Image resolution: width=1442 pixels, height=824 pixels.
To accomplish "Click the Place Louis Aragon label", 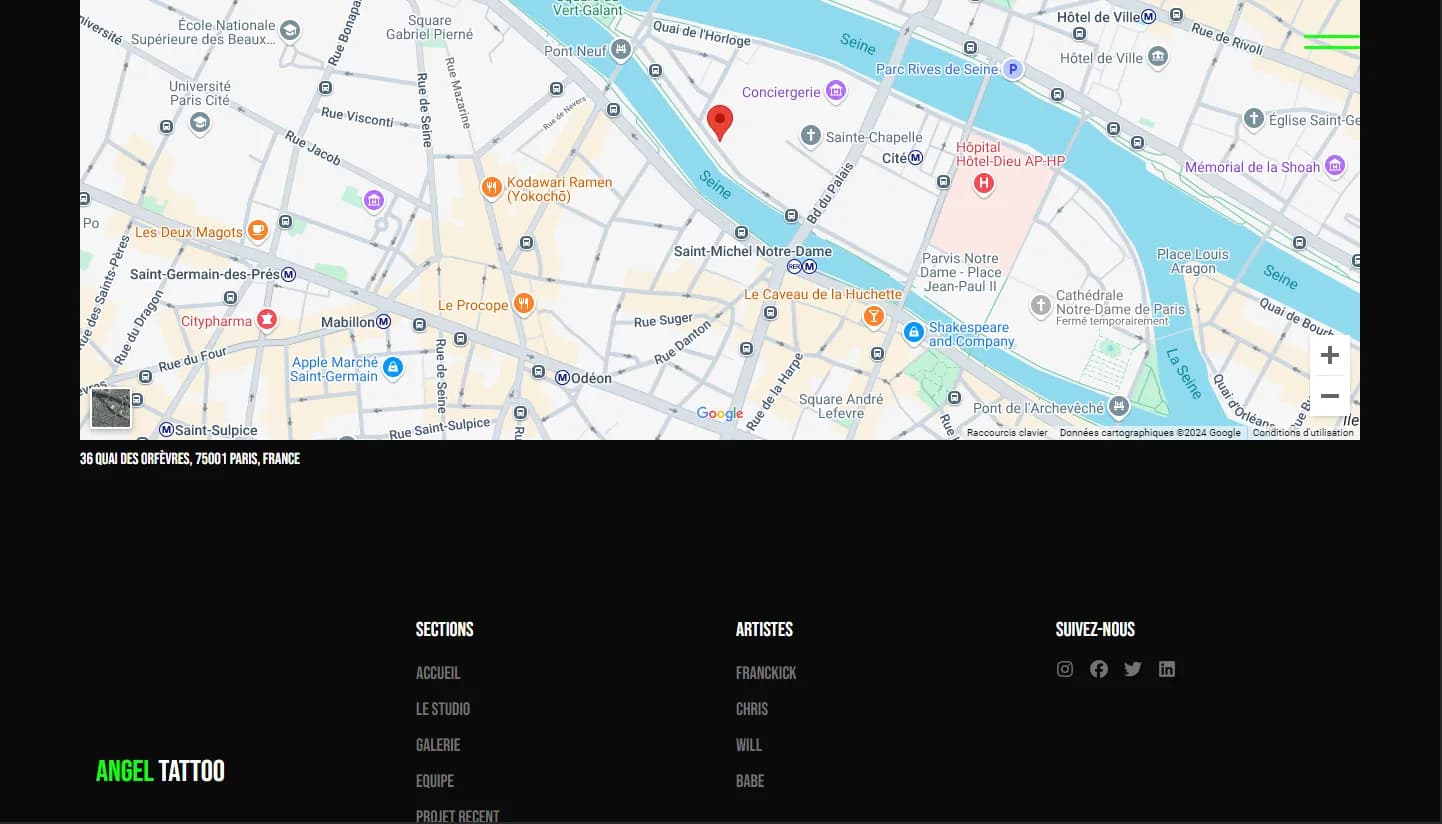I will pos(1193,261).
